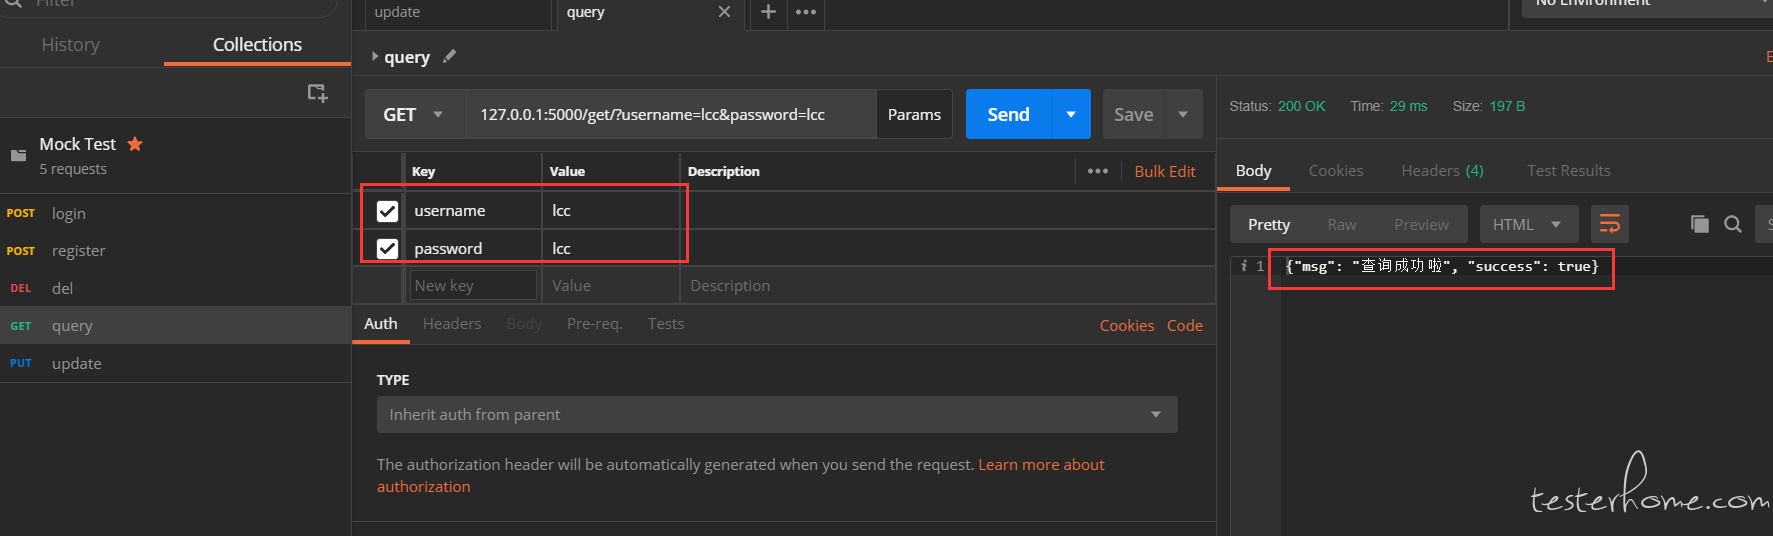Open the Test Results tab
This screenshot has width=1773, height=536.
pyautogui.click(x=1568, y=171)
